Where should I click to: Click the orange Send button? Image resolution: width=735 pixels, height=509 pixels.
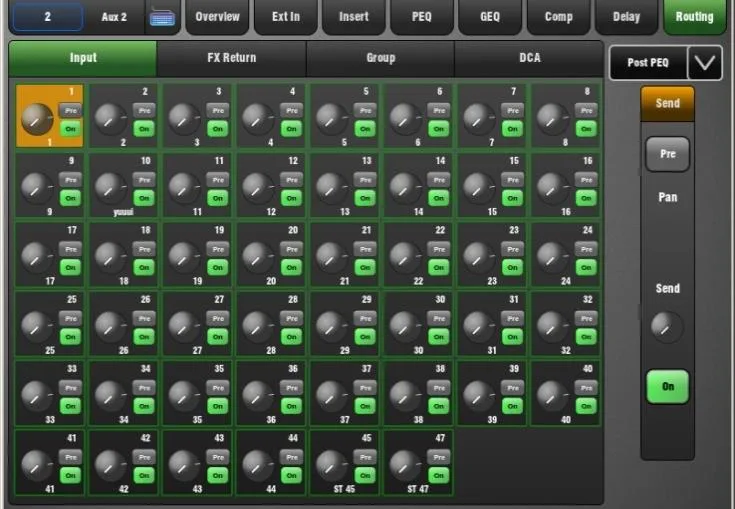pos(668,104)
